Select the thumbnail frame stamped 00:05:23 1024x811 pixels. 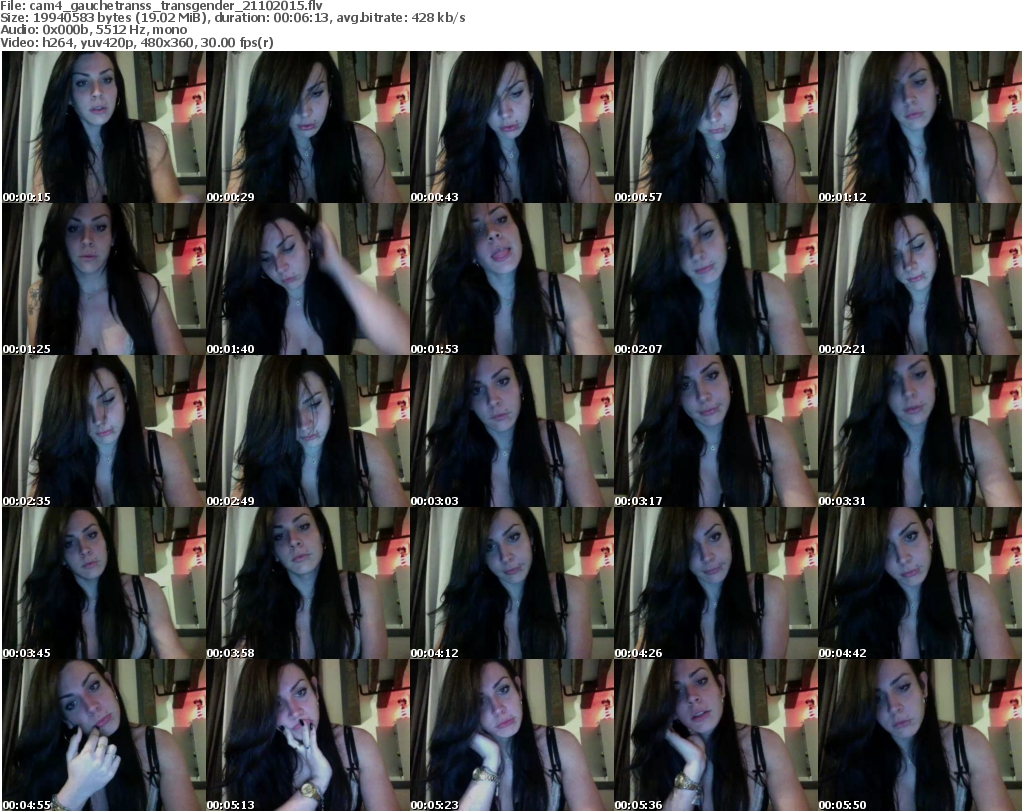click(x=511, y=735)
